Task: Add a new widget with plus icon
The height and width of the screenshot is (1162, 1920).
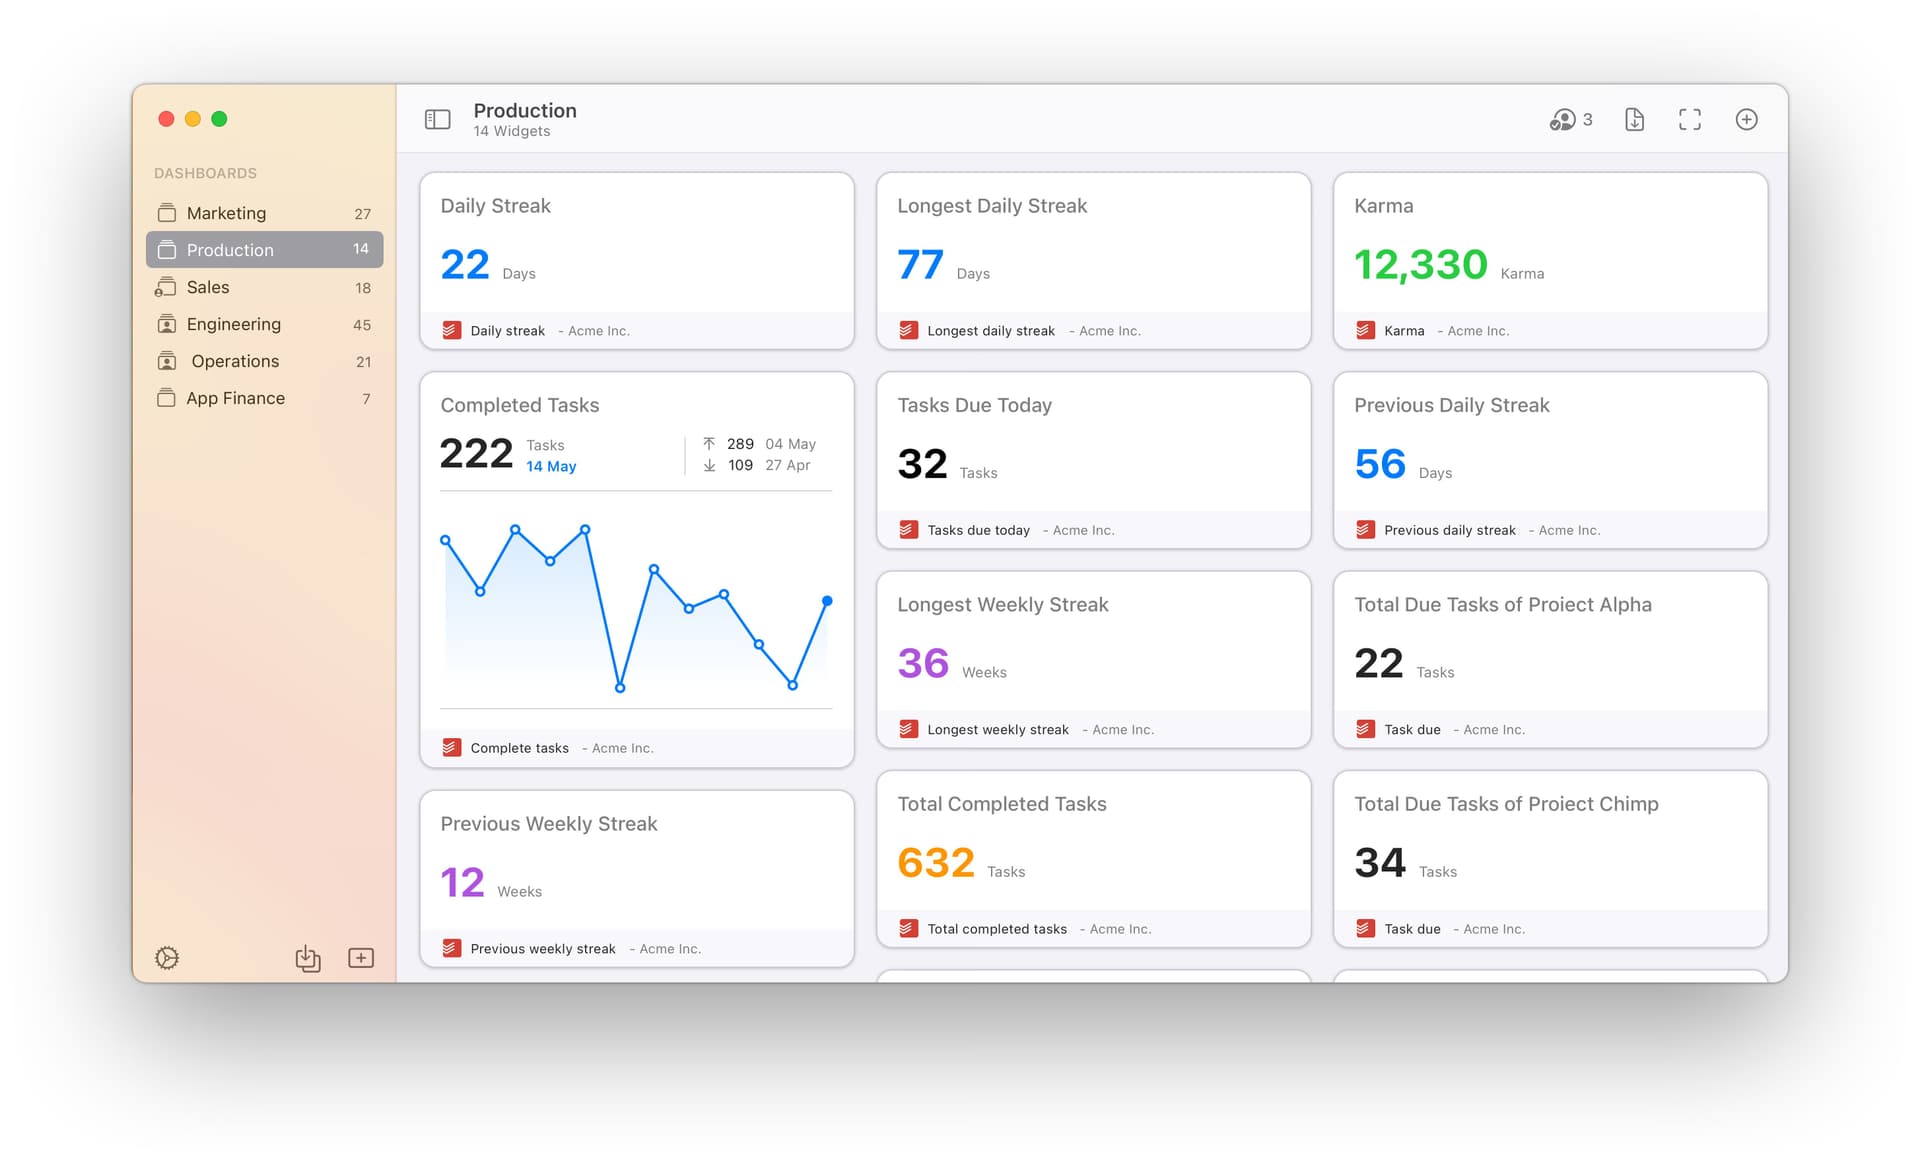Action: coord(1746,119)
